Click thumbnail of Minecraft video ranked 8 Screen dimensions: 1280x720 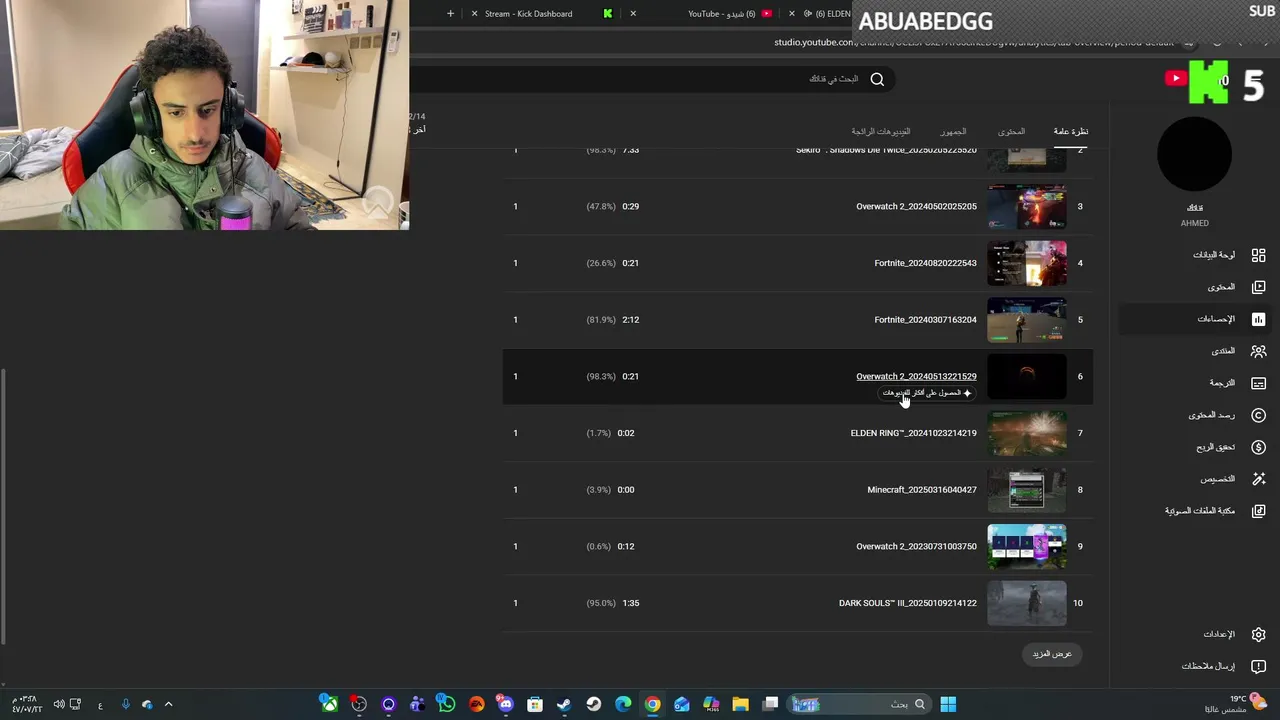click(1027, 490)
